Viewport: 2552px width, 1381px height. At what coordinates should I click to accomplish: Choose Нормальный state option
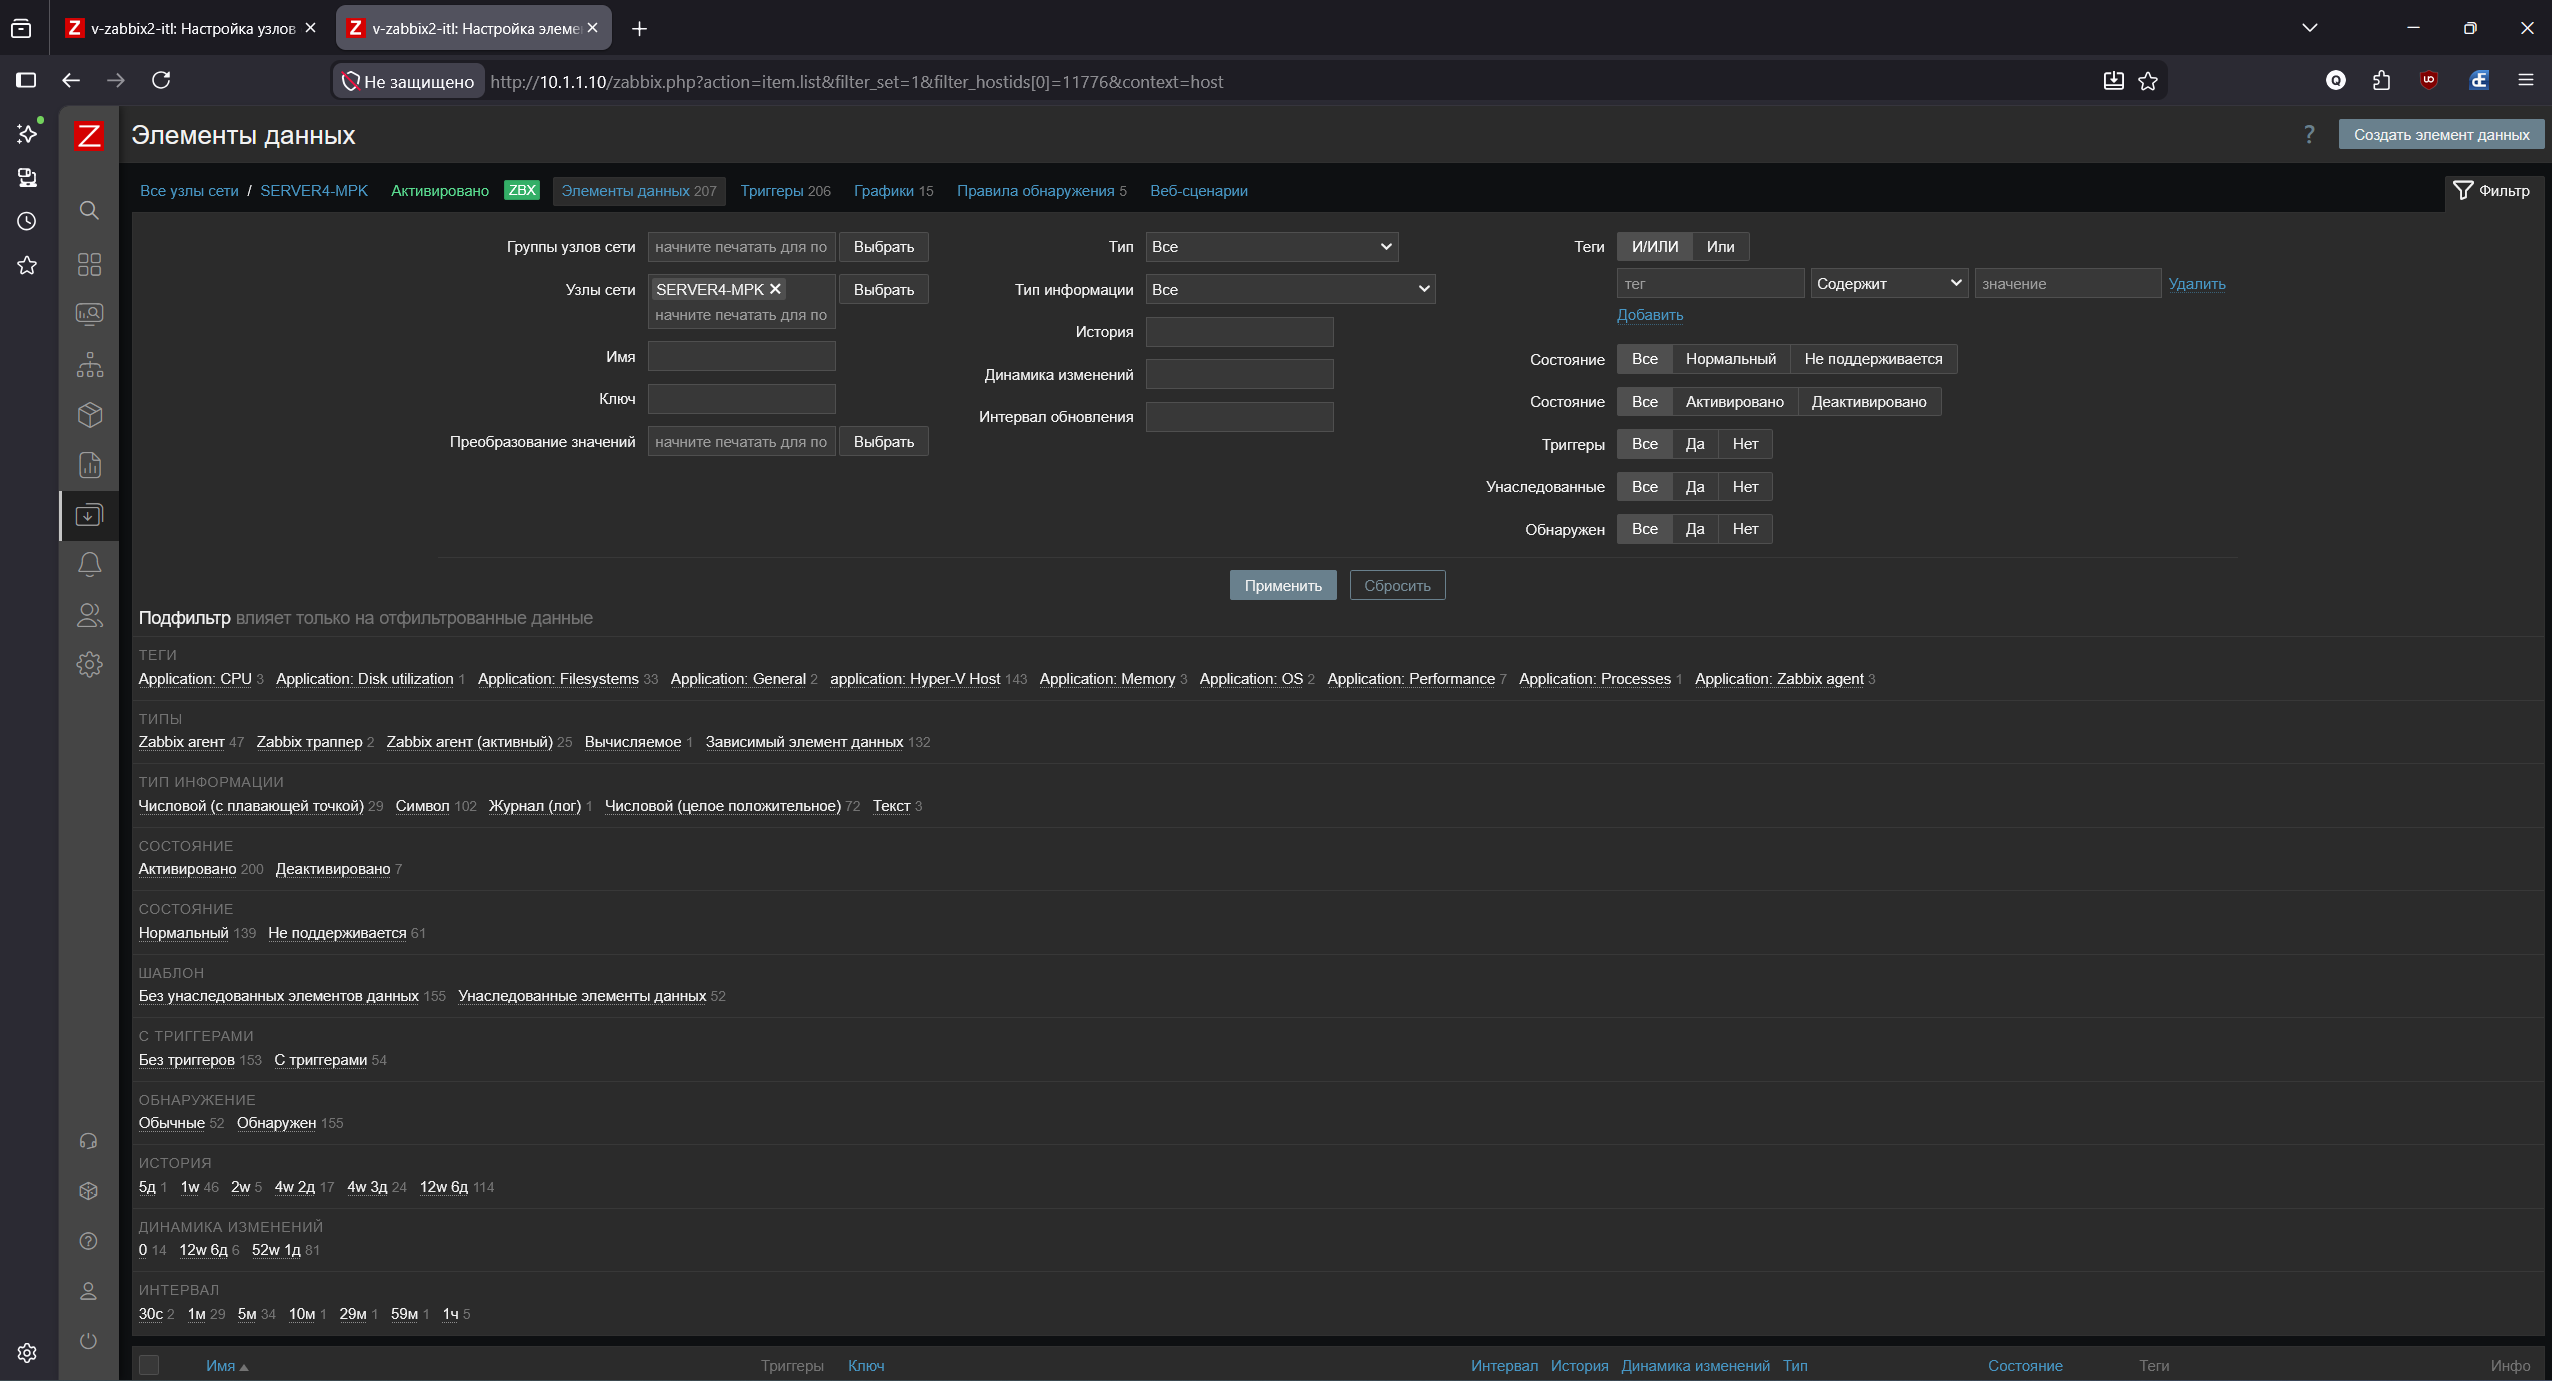1731,359
